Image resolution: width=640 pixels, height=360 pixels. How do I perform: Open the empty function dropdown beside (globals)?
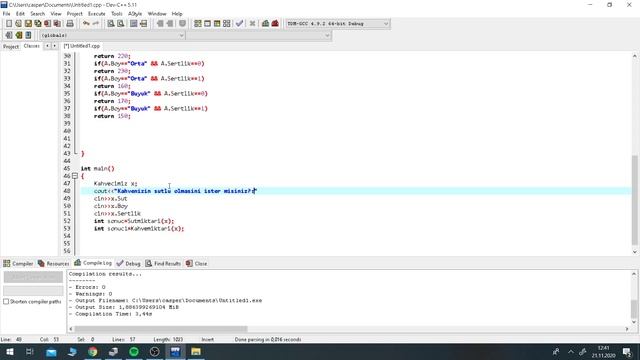coord(259,36)
